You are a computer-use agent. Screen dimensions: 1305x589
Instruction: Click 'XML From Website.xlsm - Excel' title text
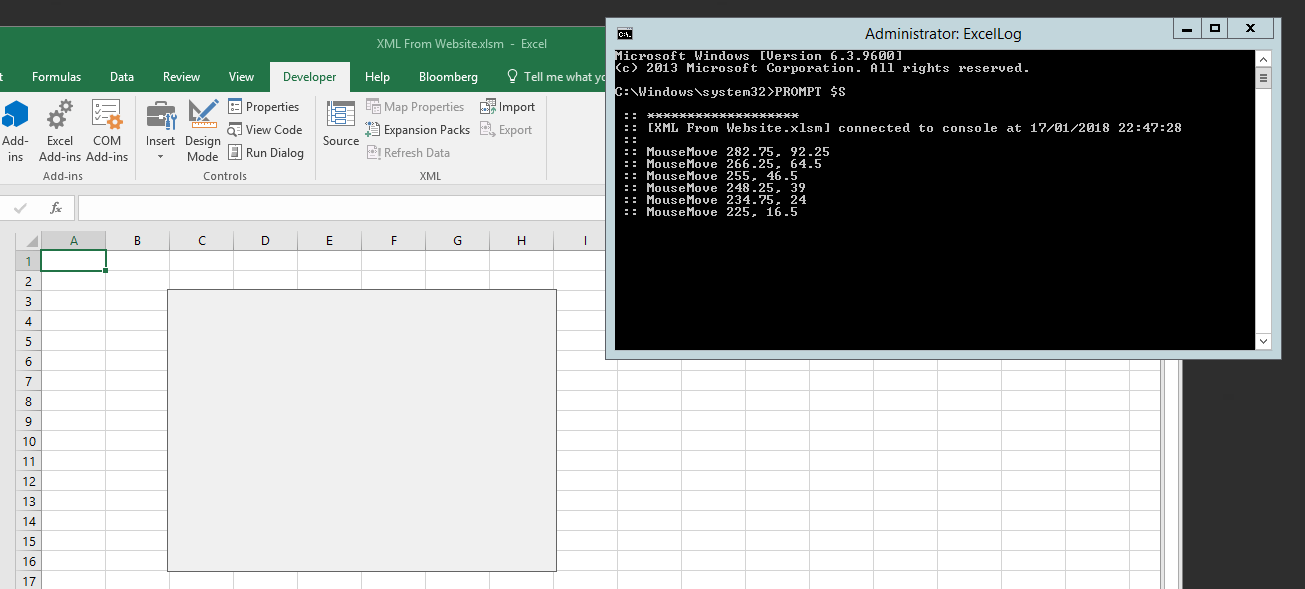click(x=462, y=44)
